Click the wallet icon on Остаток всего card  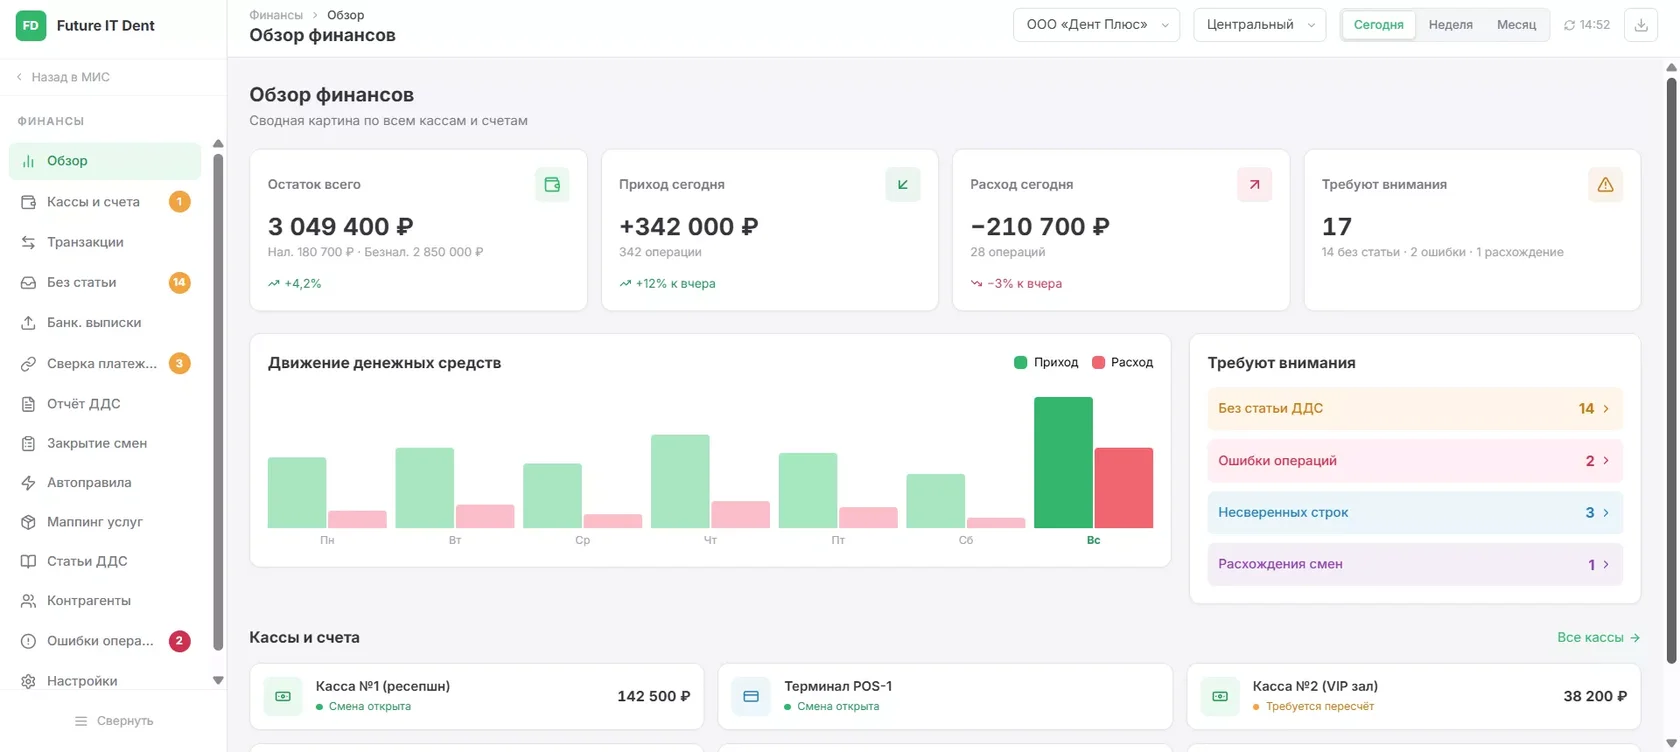(552, 184)
